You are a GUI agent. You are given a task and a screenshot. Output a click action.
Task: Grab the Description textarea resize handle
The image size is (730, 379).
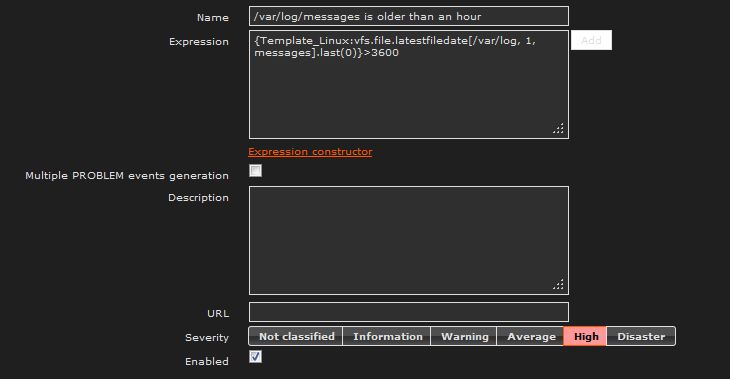point(558,284)
